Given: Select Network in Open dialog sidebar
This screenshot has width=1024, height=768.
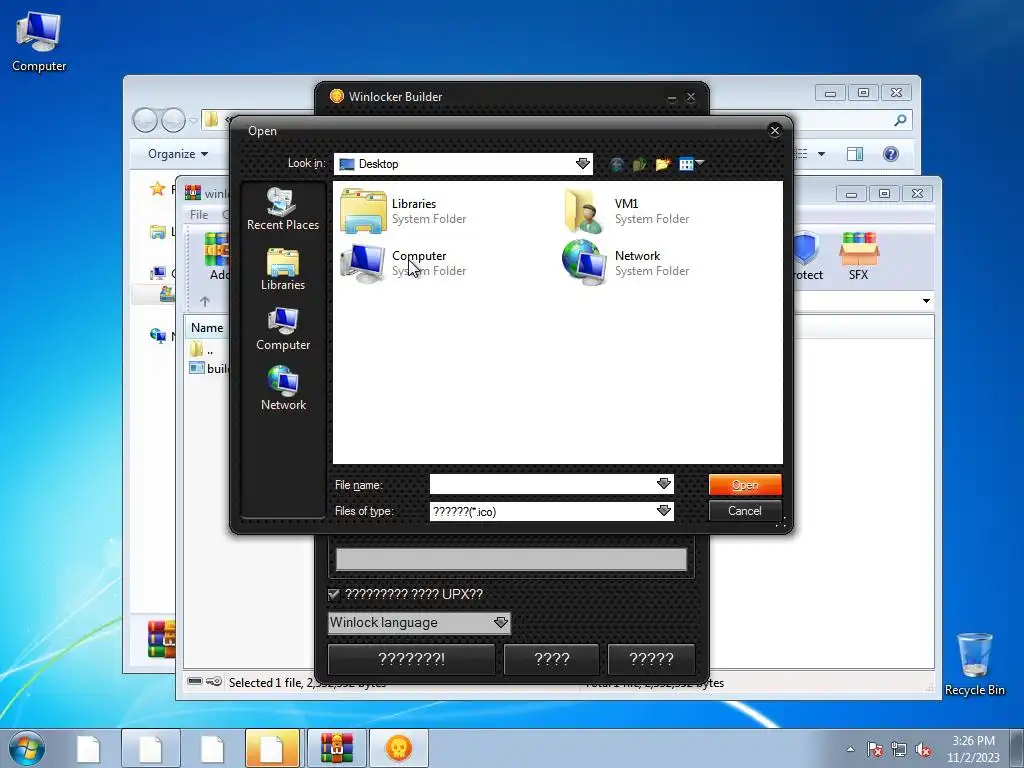Looking at the screenshot, I should pyautogui.click(x=283, y=388).
